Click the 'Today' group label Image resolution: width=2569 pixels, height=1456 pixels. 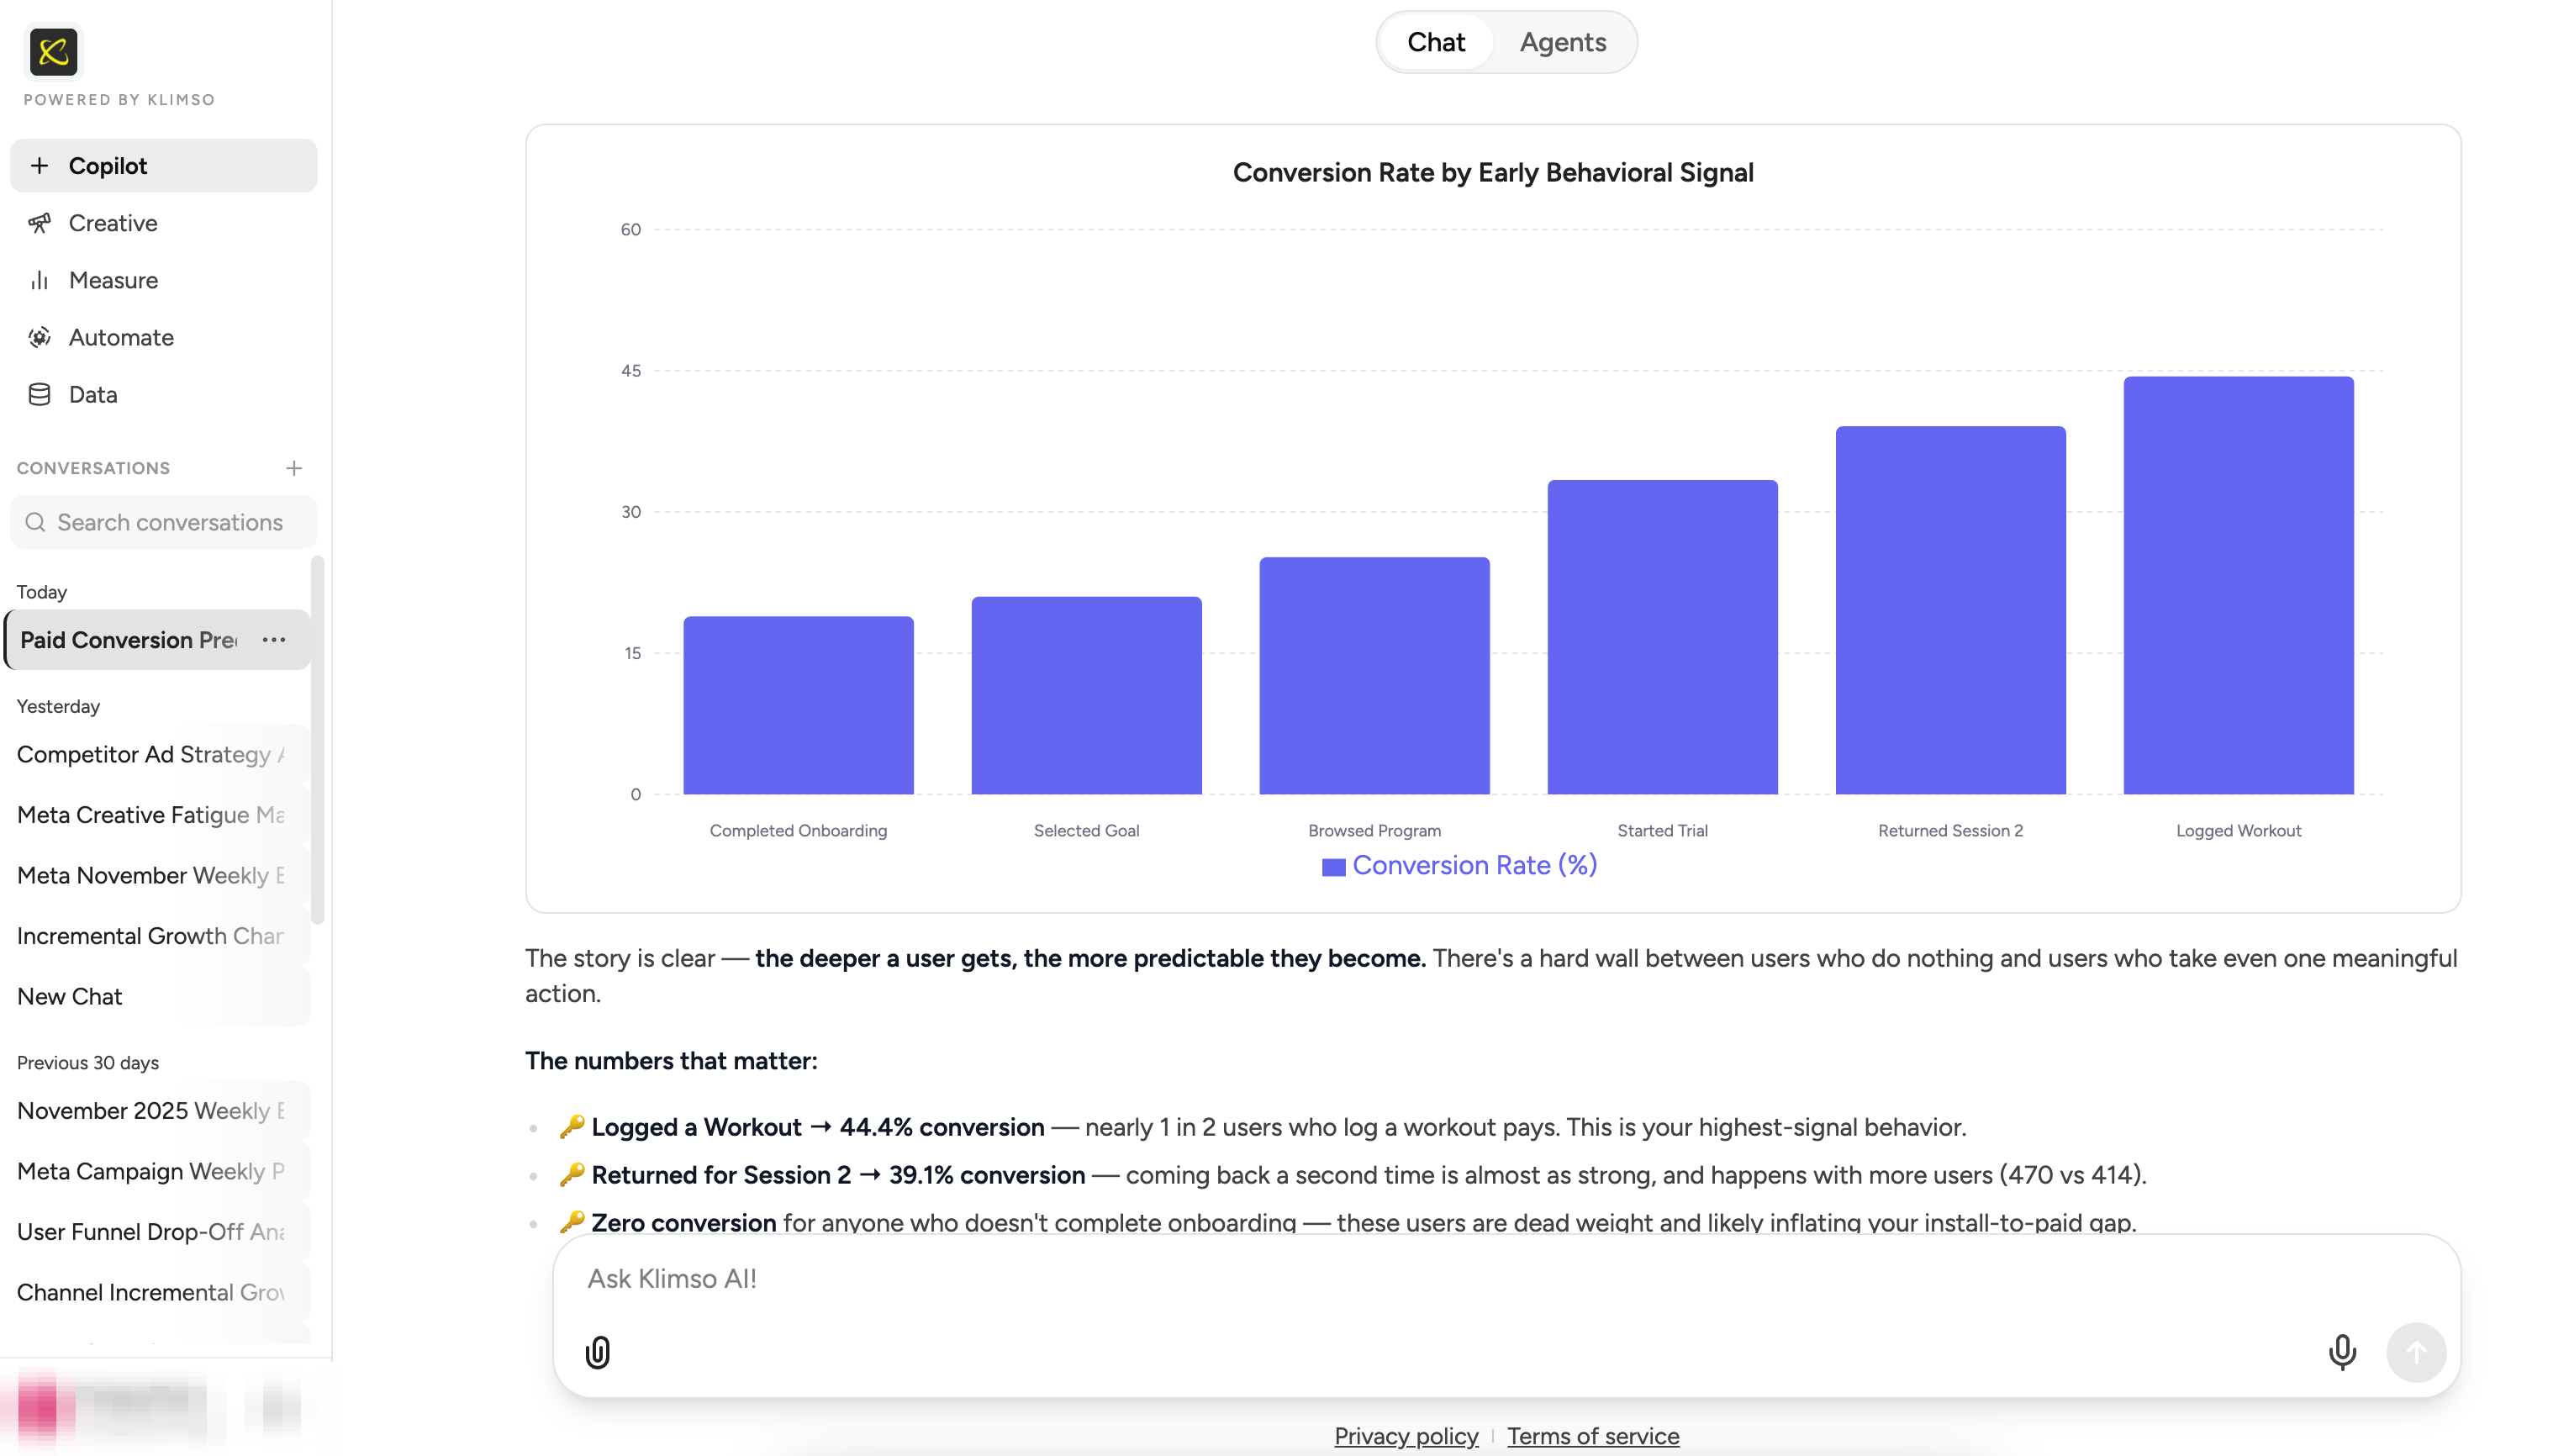pos(41,592)
